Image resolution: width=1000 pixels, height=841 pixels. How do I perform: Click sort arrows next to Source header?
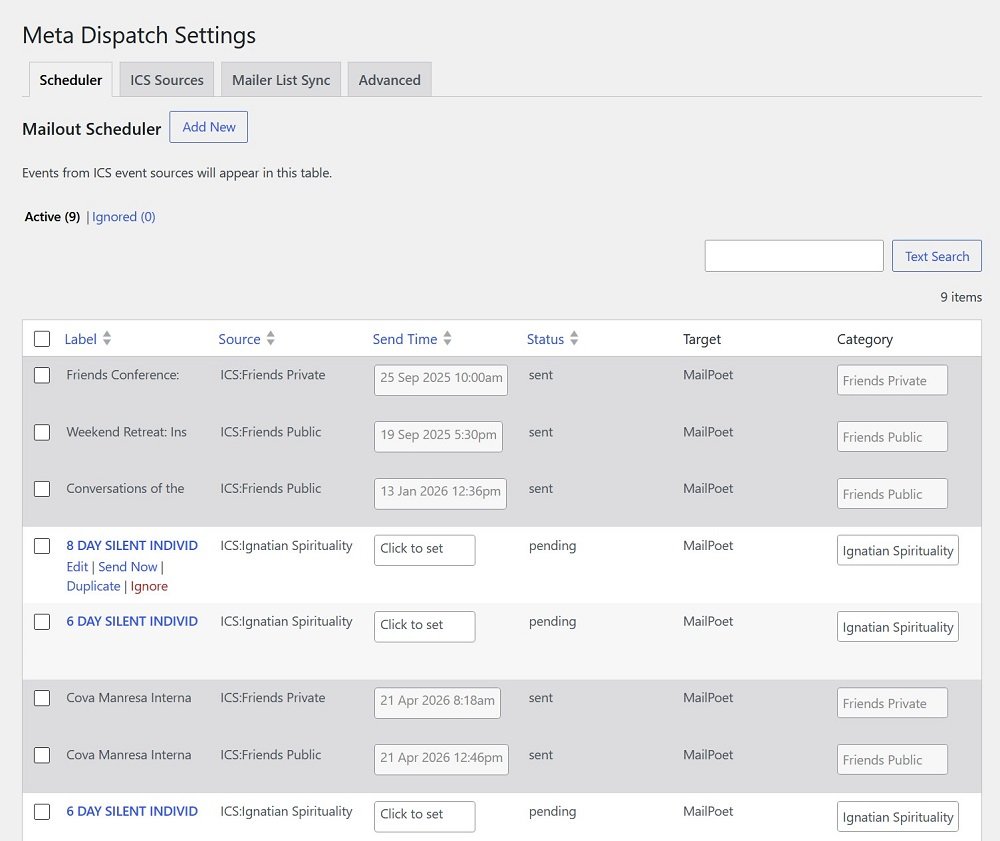270,339
